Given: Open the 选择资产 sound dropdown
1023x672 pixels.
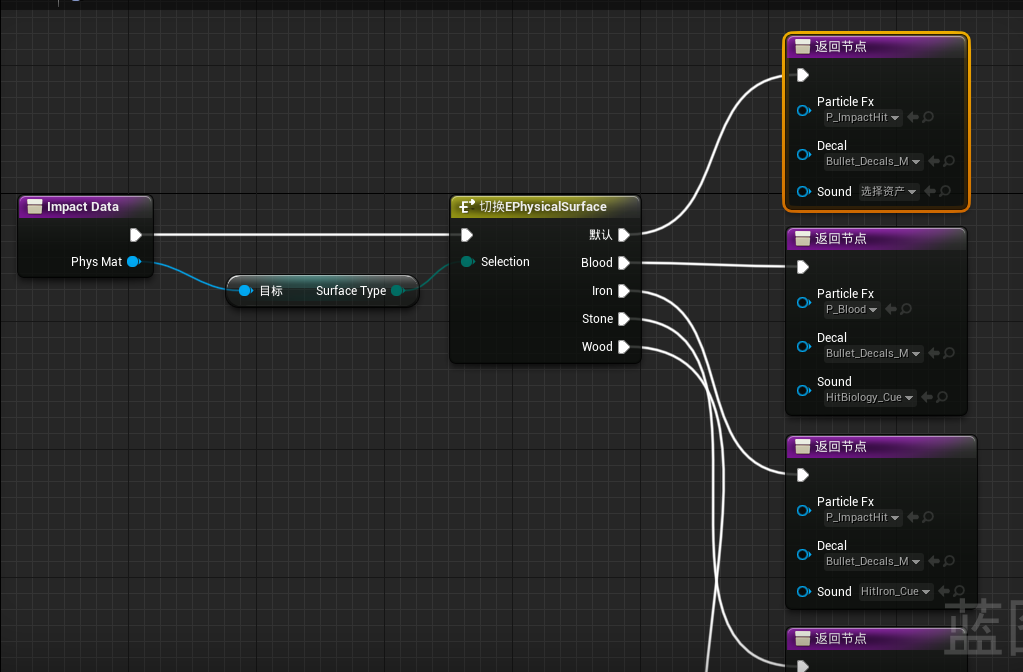Looking at the screenshot, I should coord(889,191).
